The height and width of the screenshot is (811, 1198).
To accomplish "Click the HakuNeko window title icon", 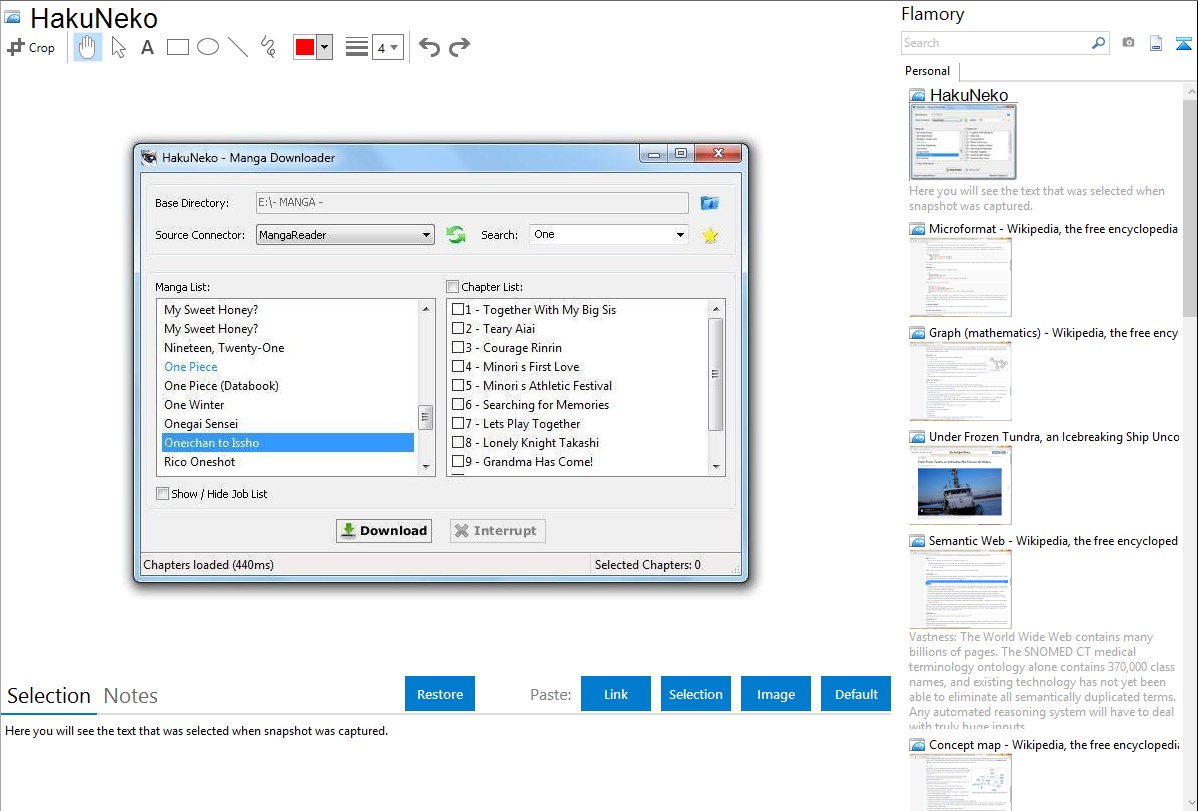I will [149, 157].
